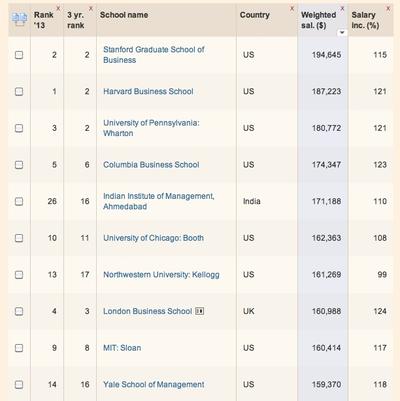The height and width of the screenshot is (401, 400).
Task: Sort by the 3 yr. rank header
Action: click(76, 20)
